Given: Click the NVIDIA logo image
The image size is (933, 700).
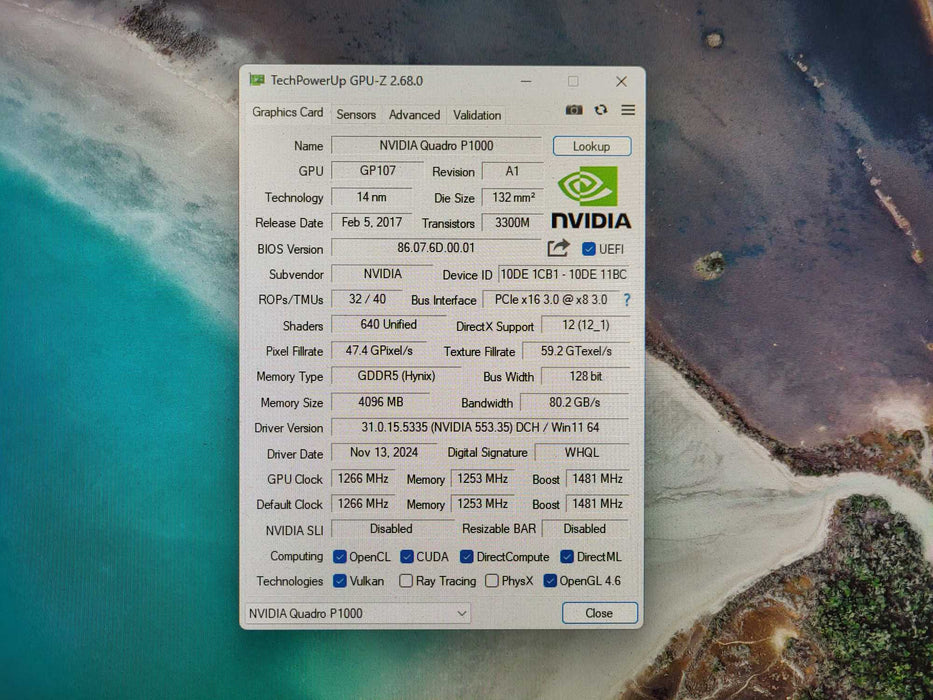Looking at the screenshot, I should 590,197.
